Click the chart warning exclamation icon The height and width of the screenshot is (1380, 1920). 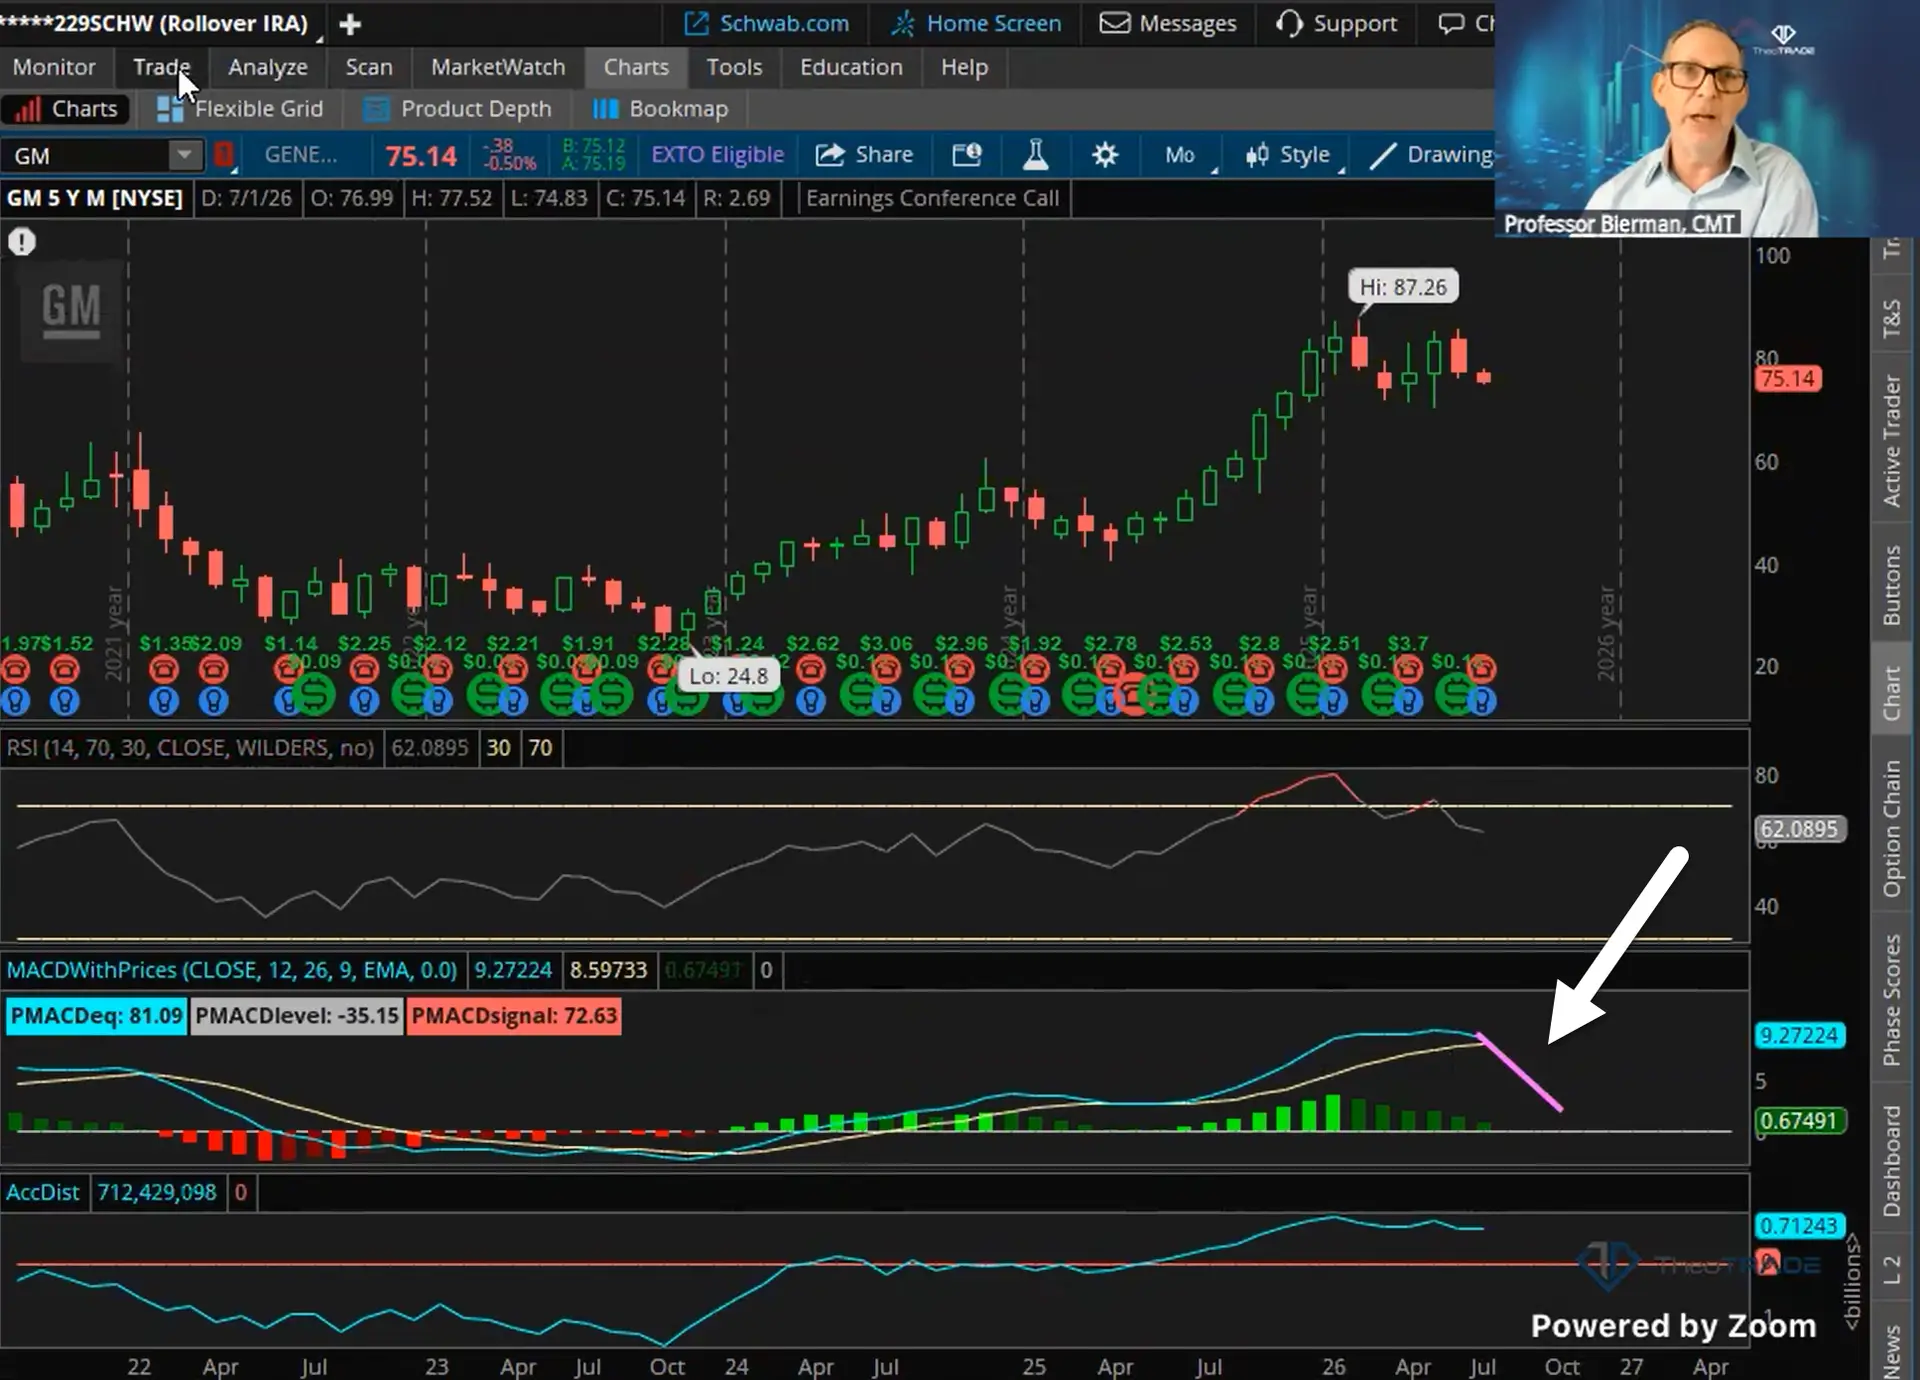coord(22,242)
